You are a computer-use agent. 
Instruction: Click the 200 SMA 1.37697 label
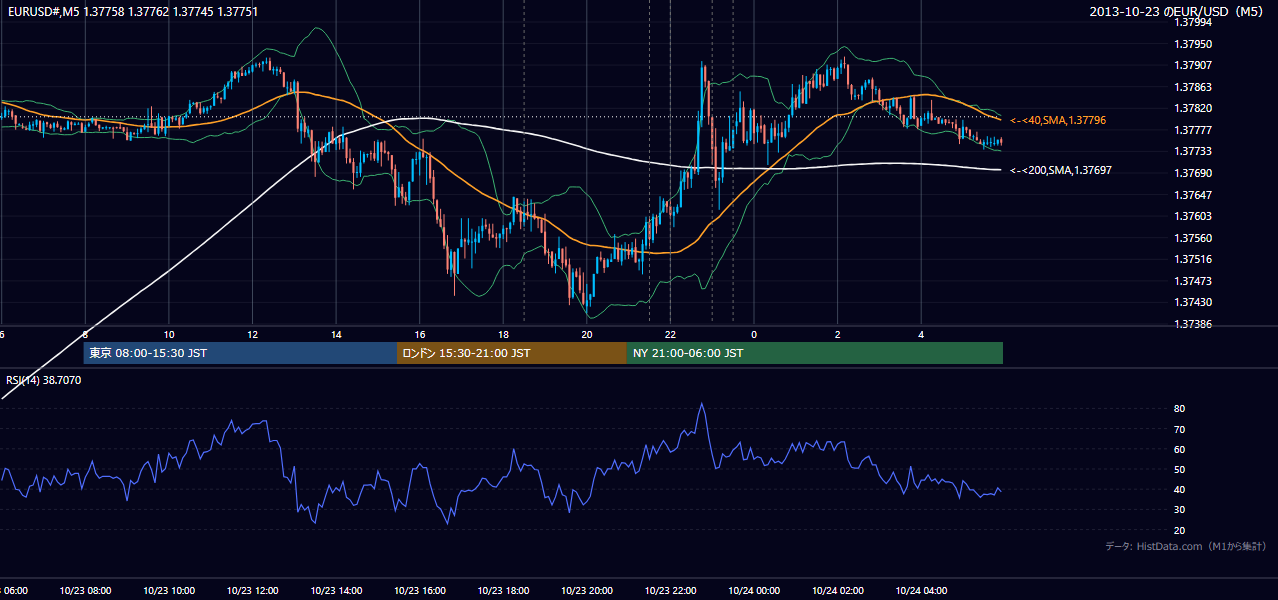coord(1061,170)
